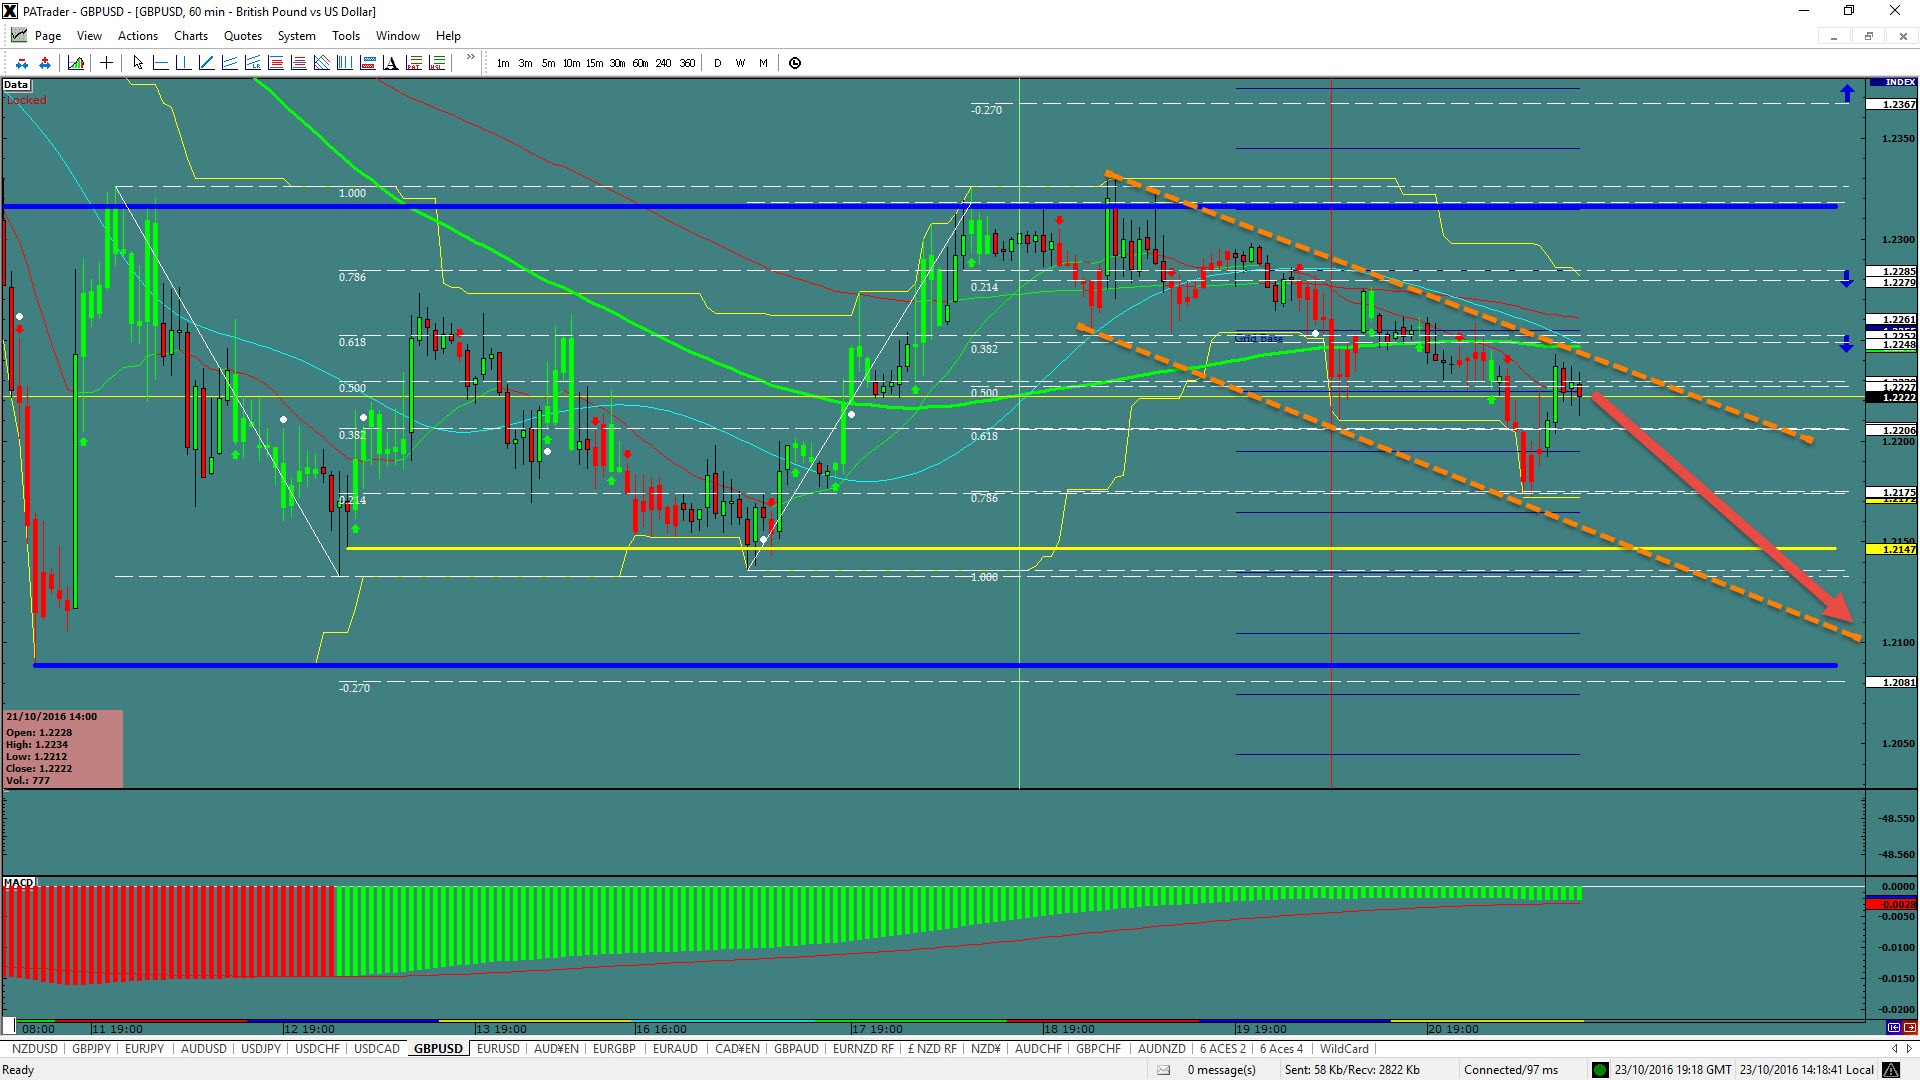This screenshot has width=1920, height=1080.
Task: Open the chart indicators icon
Action: 76,63
